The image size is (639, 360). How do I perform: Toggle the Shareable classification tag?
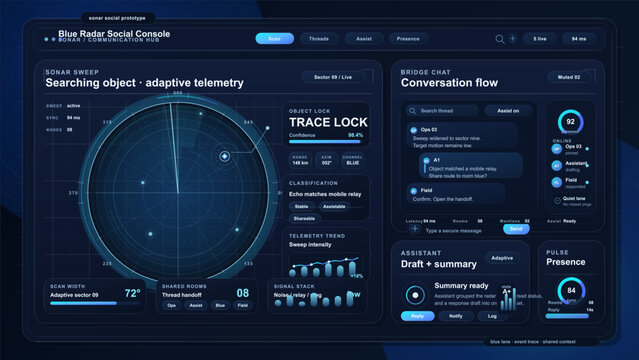click(x=304, y=219)
